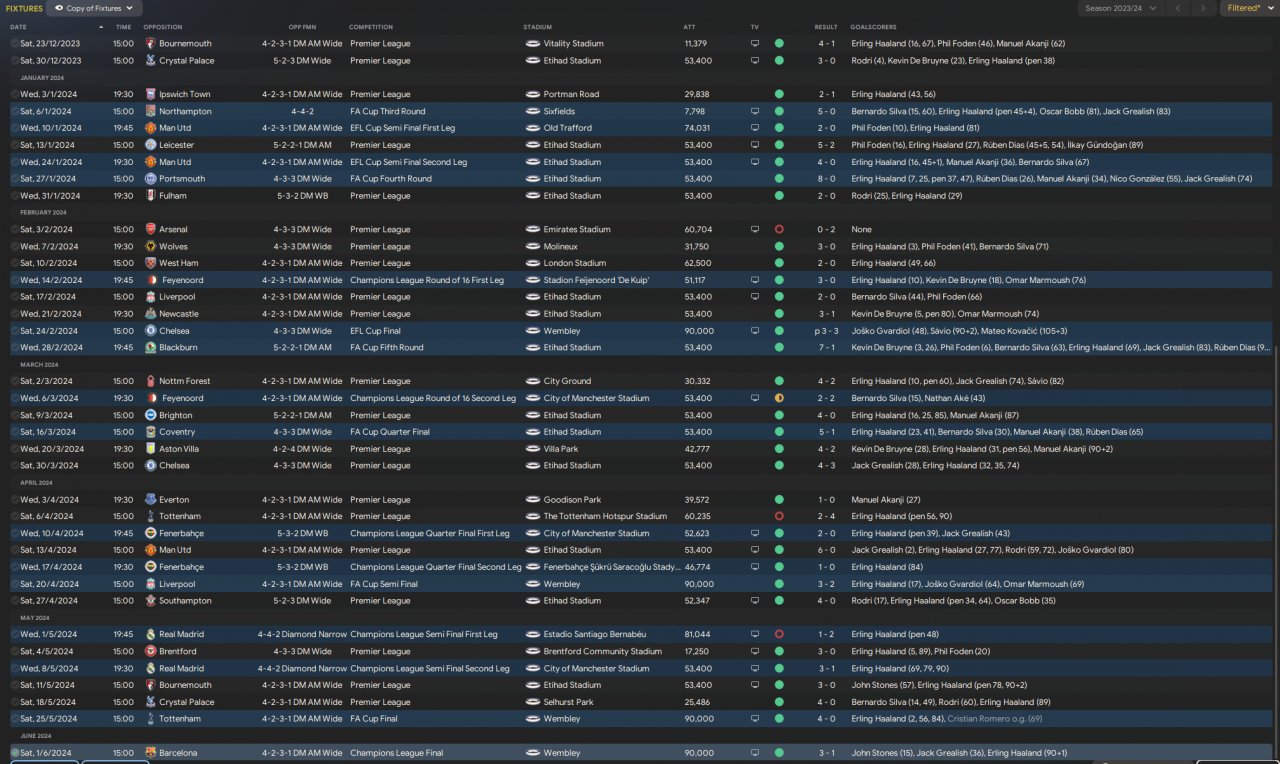The image size is (1280, 764).
Task: Sort fixtures by the Date column header
Action: 18,27
